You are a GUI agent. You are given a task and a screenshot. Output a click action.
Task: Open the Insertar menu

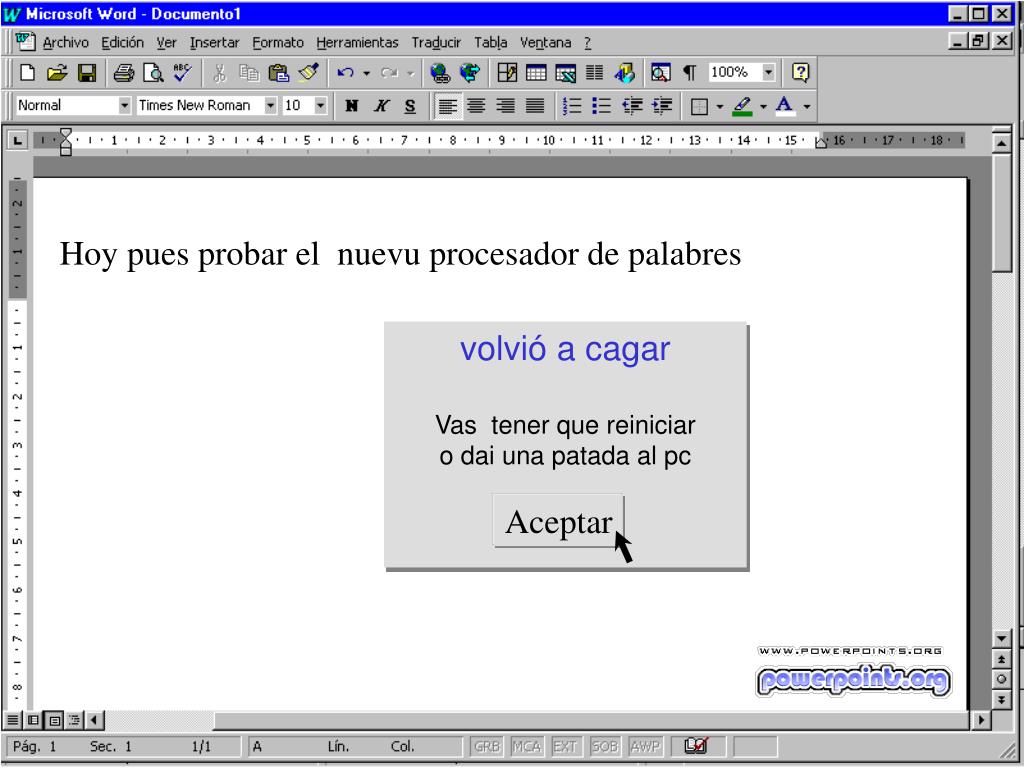point(214,42)
